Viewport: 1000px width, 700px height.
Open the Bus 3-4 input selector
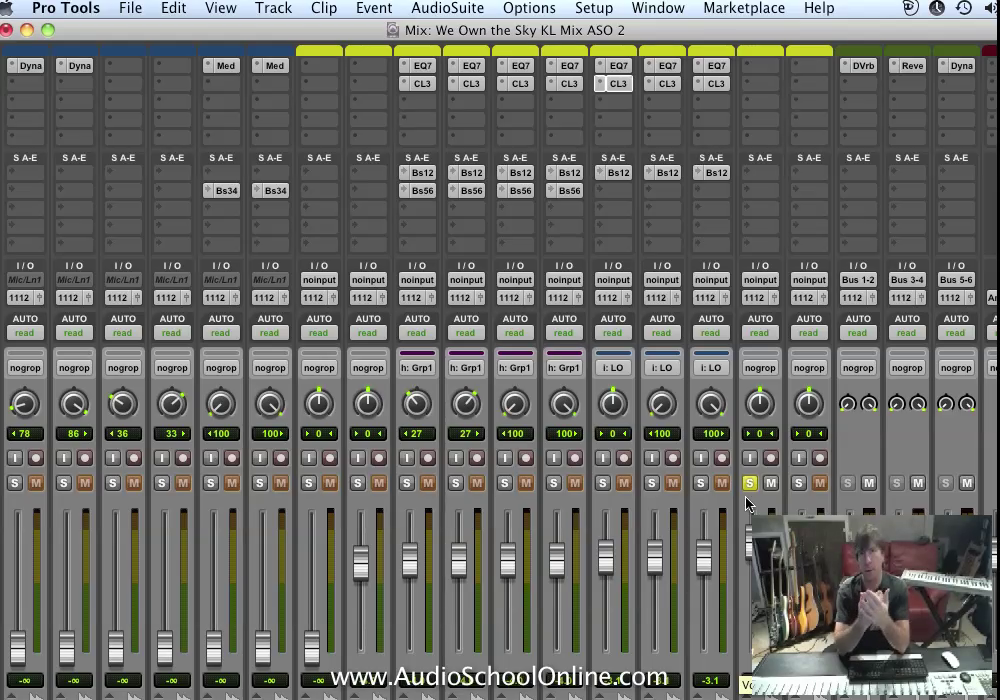907,280
